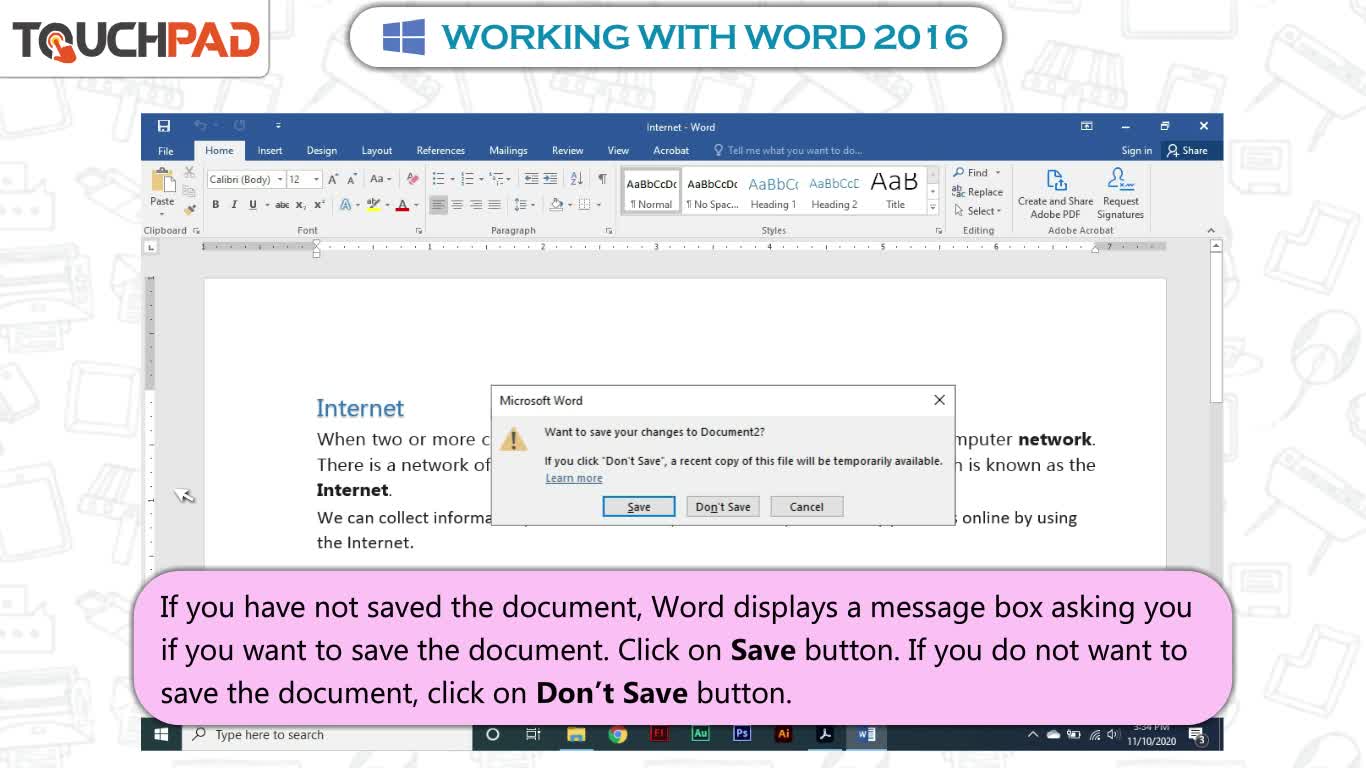Click the text highlight color button
This screenshot has height=768, width=1366.
(x=373, y=205)
